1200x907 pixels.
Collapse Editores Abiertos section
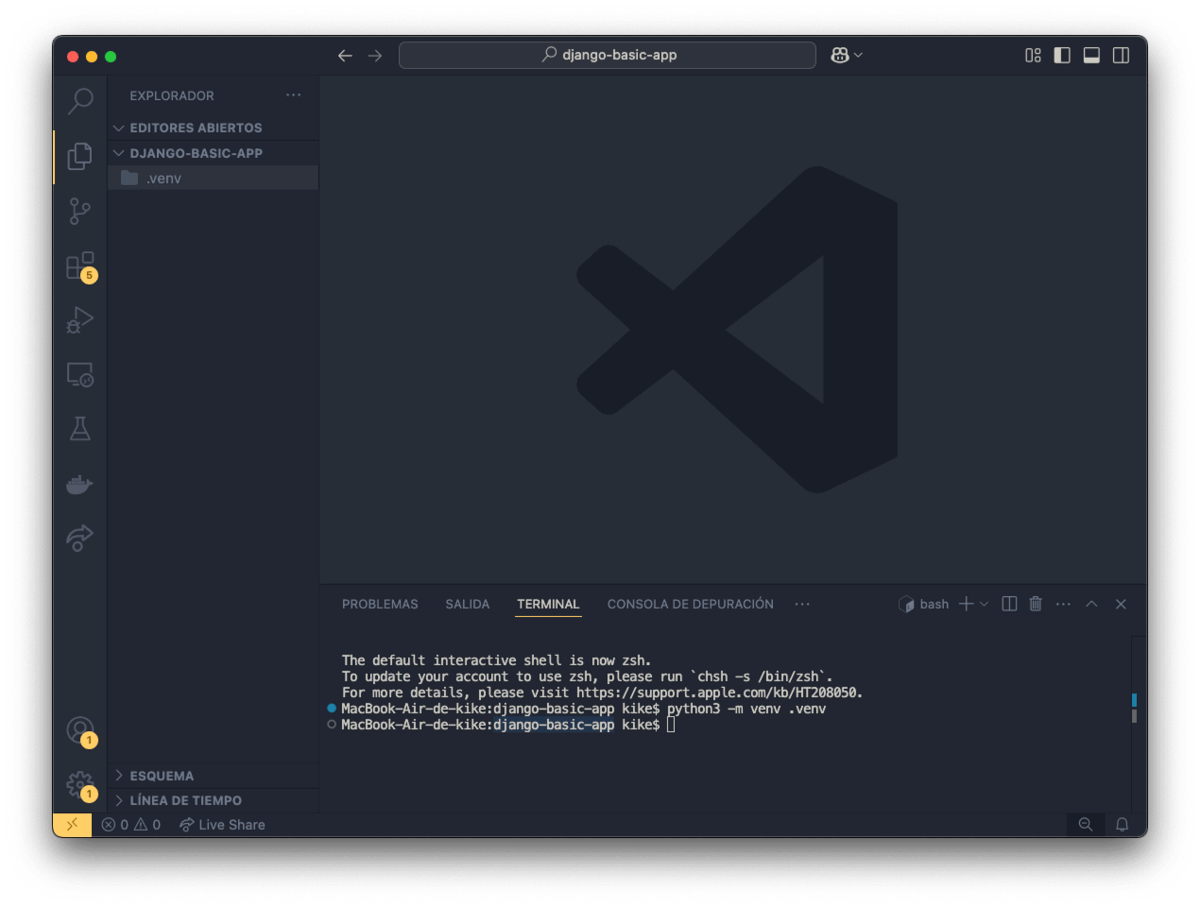213,128
